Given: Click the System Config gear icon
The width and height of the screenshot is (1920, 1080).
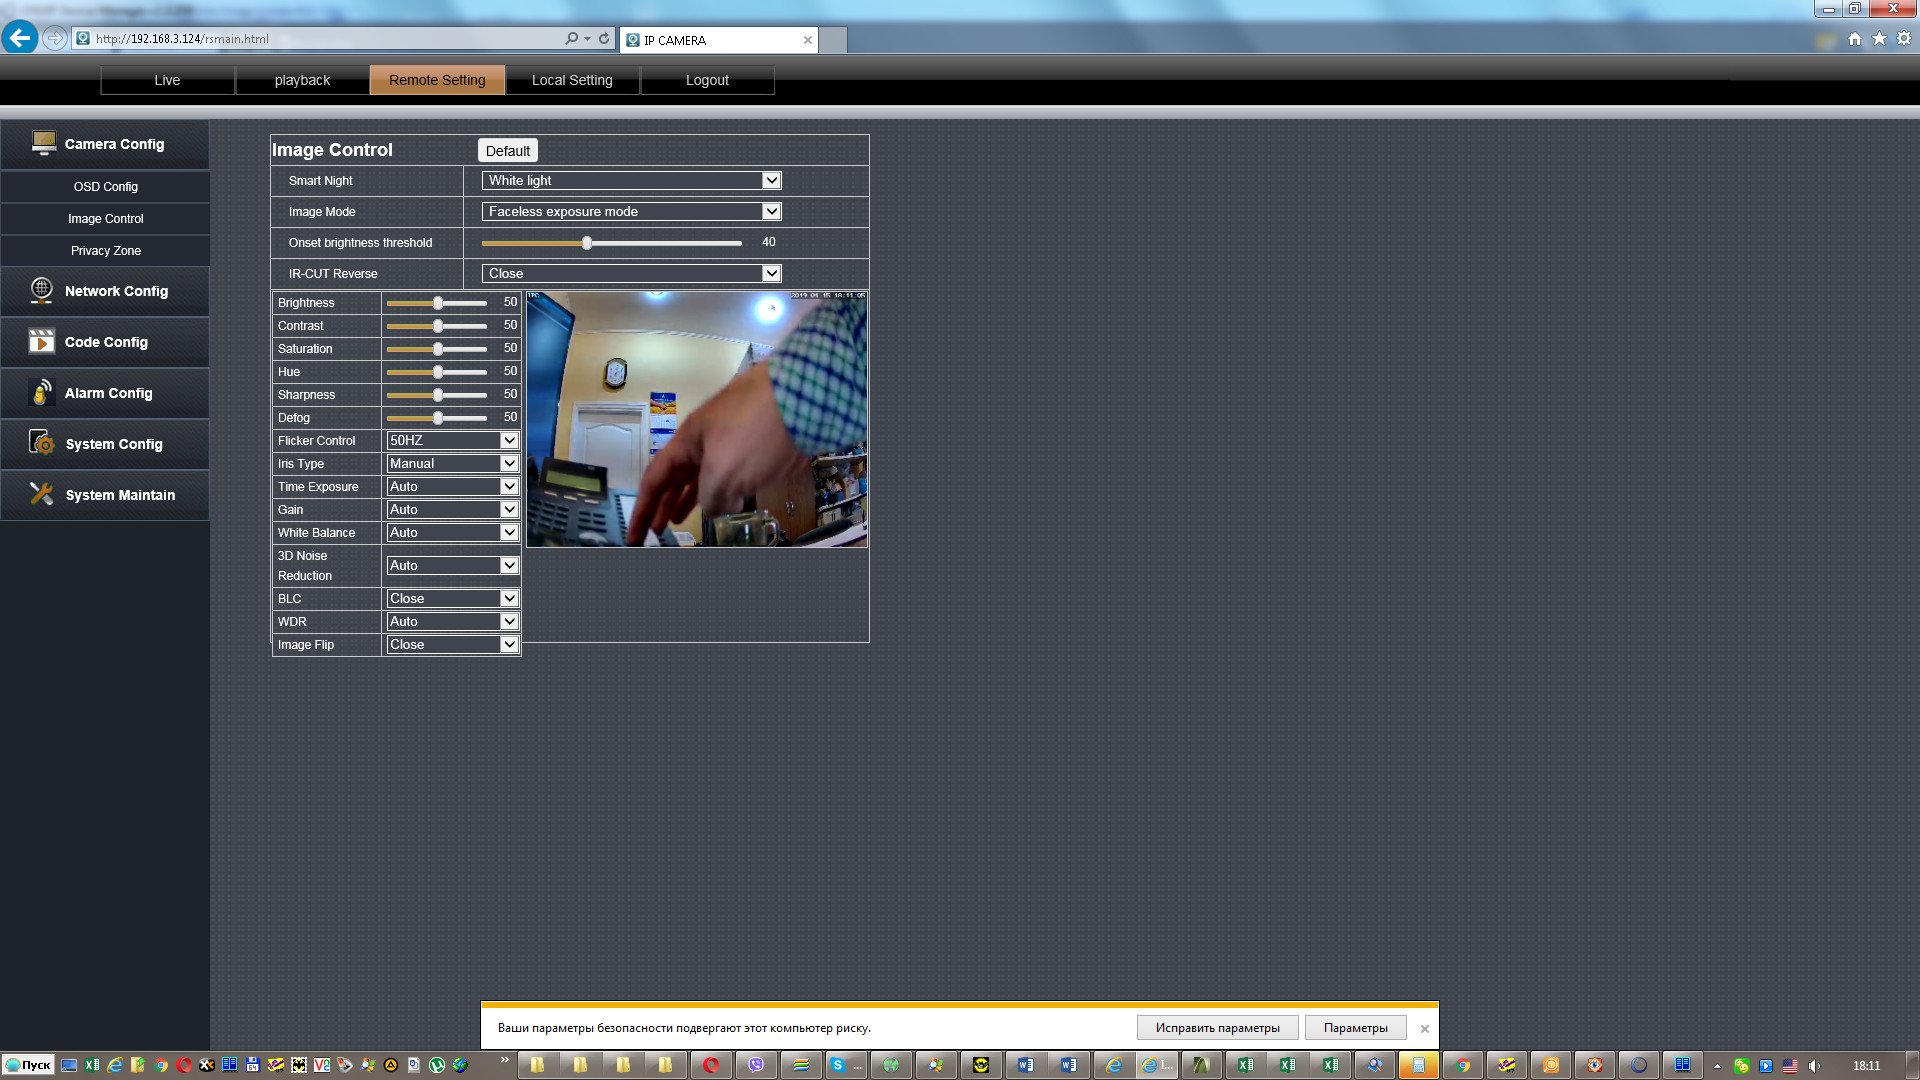Looking at the screenshot, I should click(42, 443).
